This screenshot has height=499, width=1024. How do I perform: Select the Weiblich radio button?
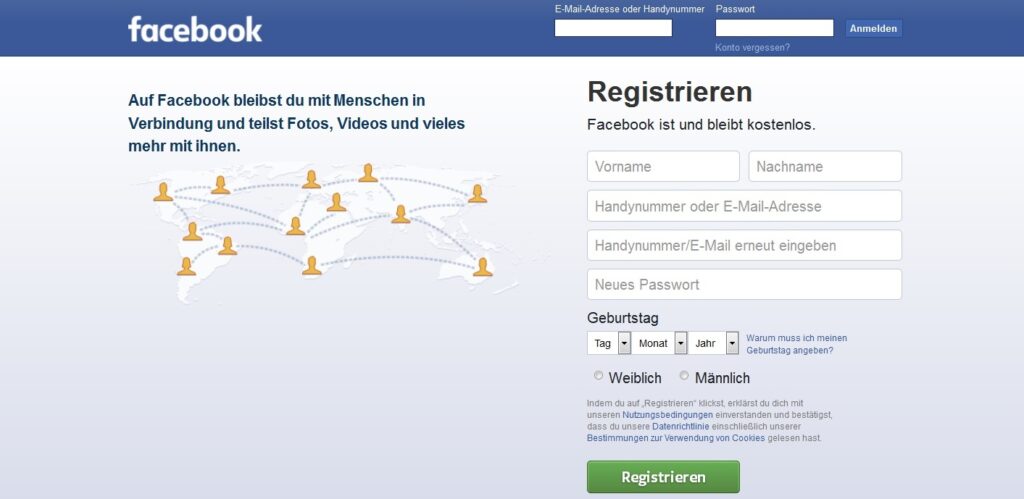click(598, 376)
